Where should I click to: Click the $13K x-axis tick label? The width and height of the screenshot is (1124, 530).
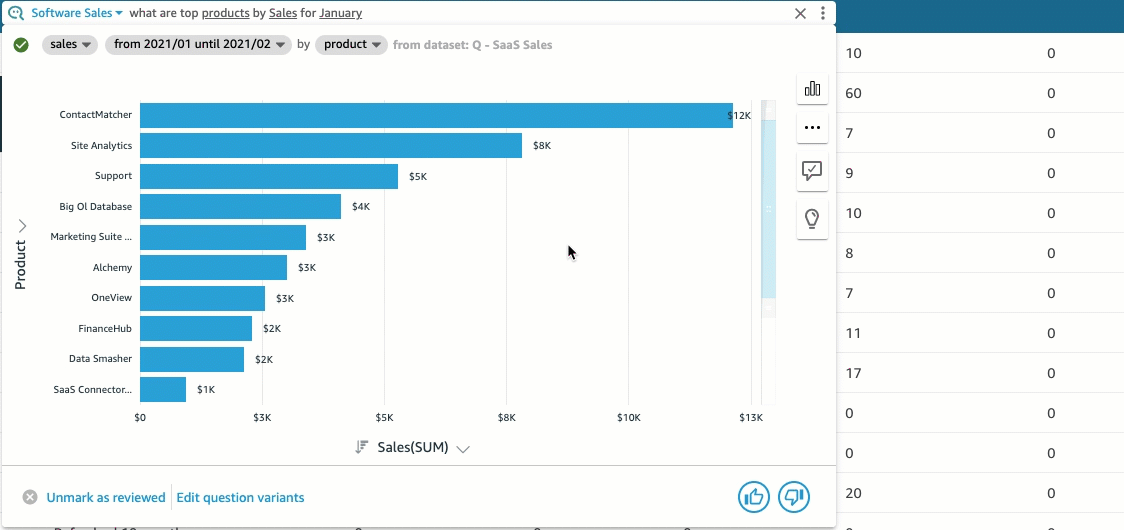coord(751,418)
